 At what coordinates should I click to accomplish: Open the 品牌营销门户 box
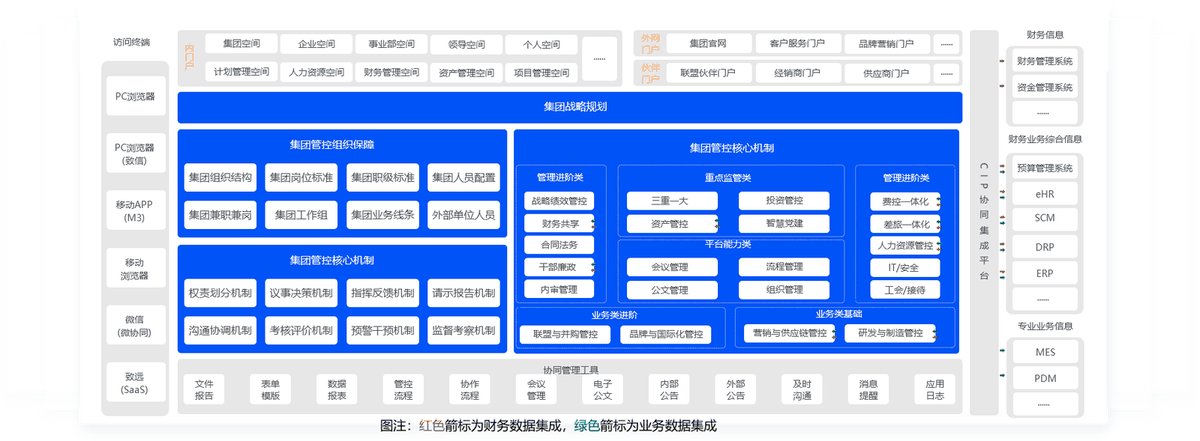pyautogui.click(x=886, y=44)
